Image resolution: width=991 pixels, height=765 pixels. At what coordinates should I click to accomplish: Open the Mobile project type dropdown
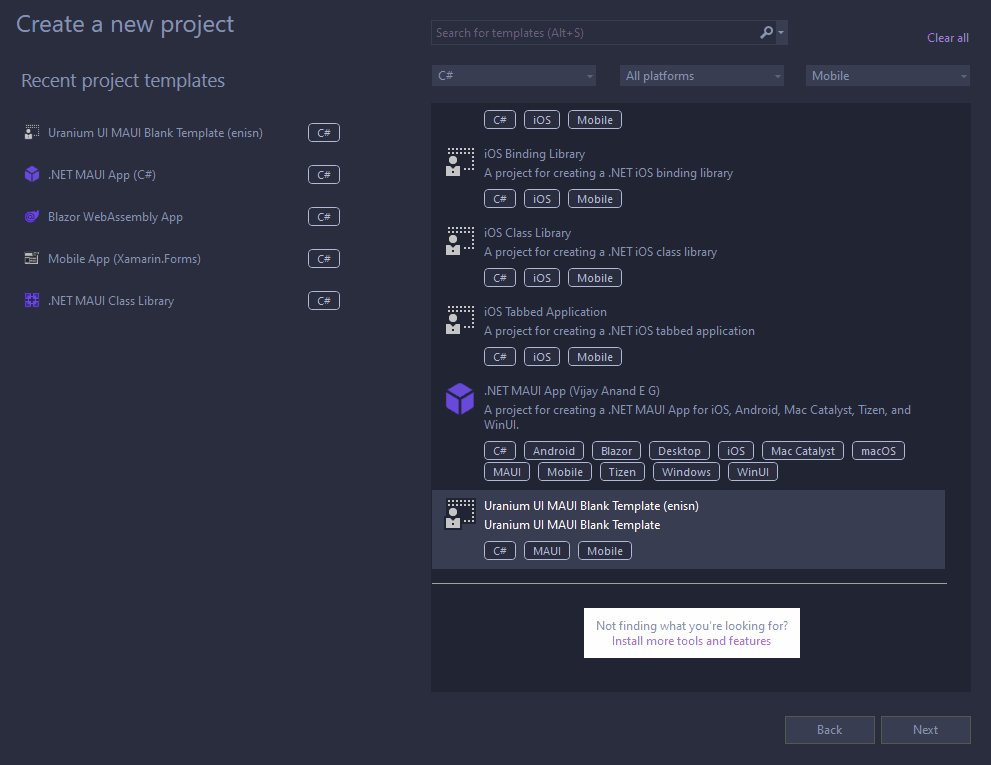887,75
